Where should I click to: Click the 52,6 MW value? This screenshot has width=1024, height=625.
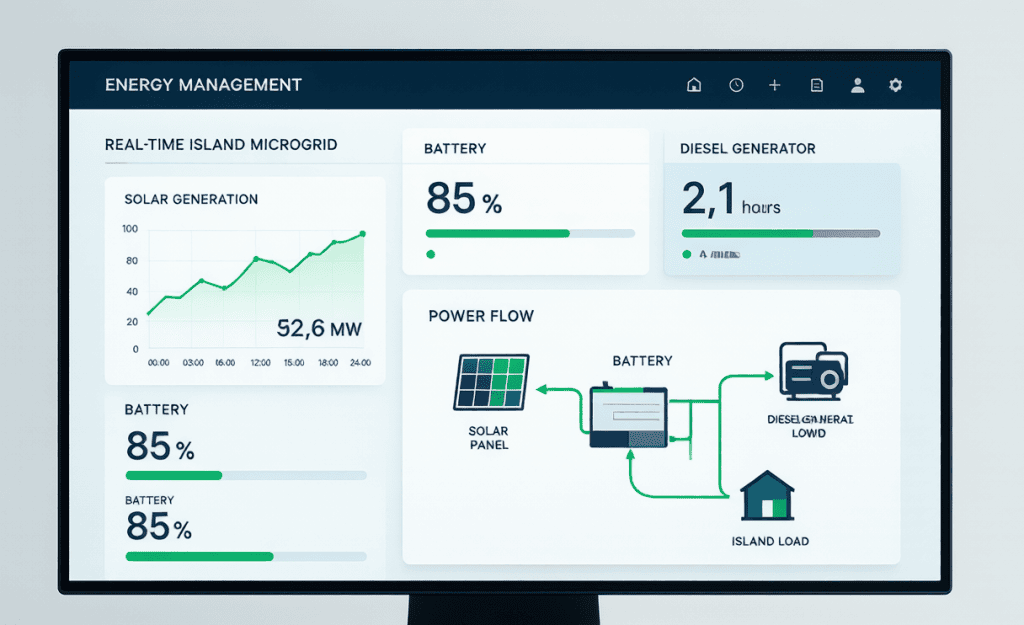pyautogui.click(x=319, y=328)
